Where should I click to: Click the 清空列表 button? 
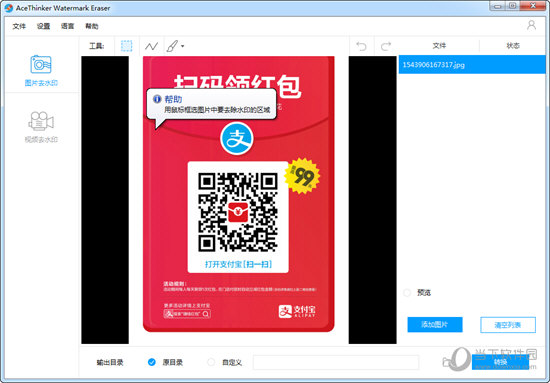(508, 325)
